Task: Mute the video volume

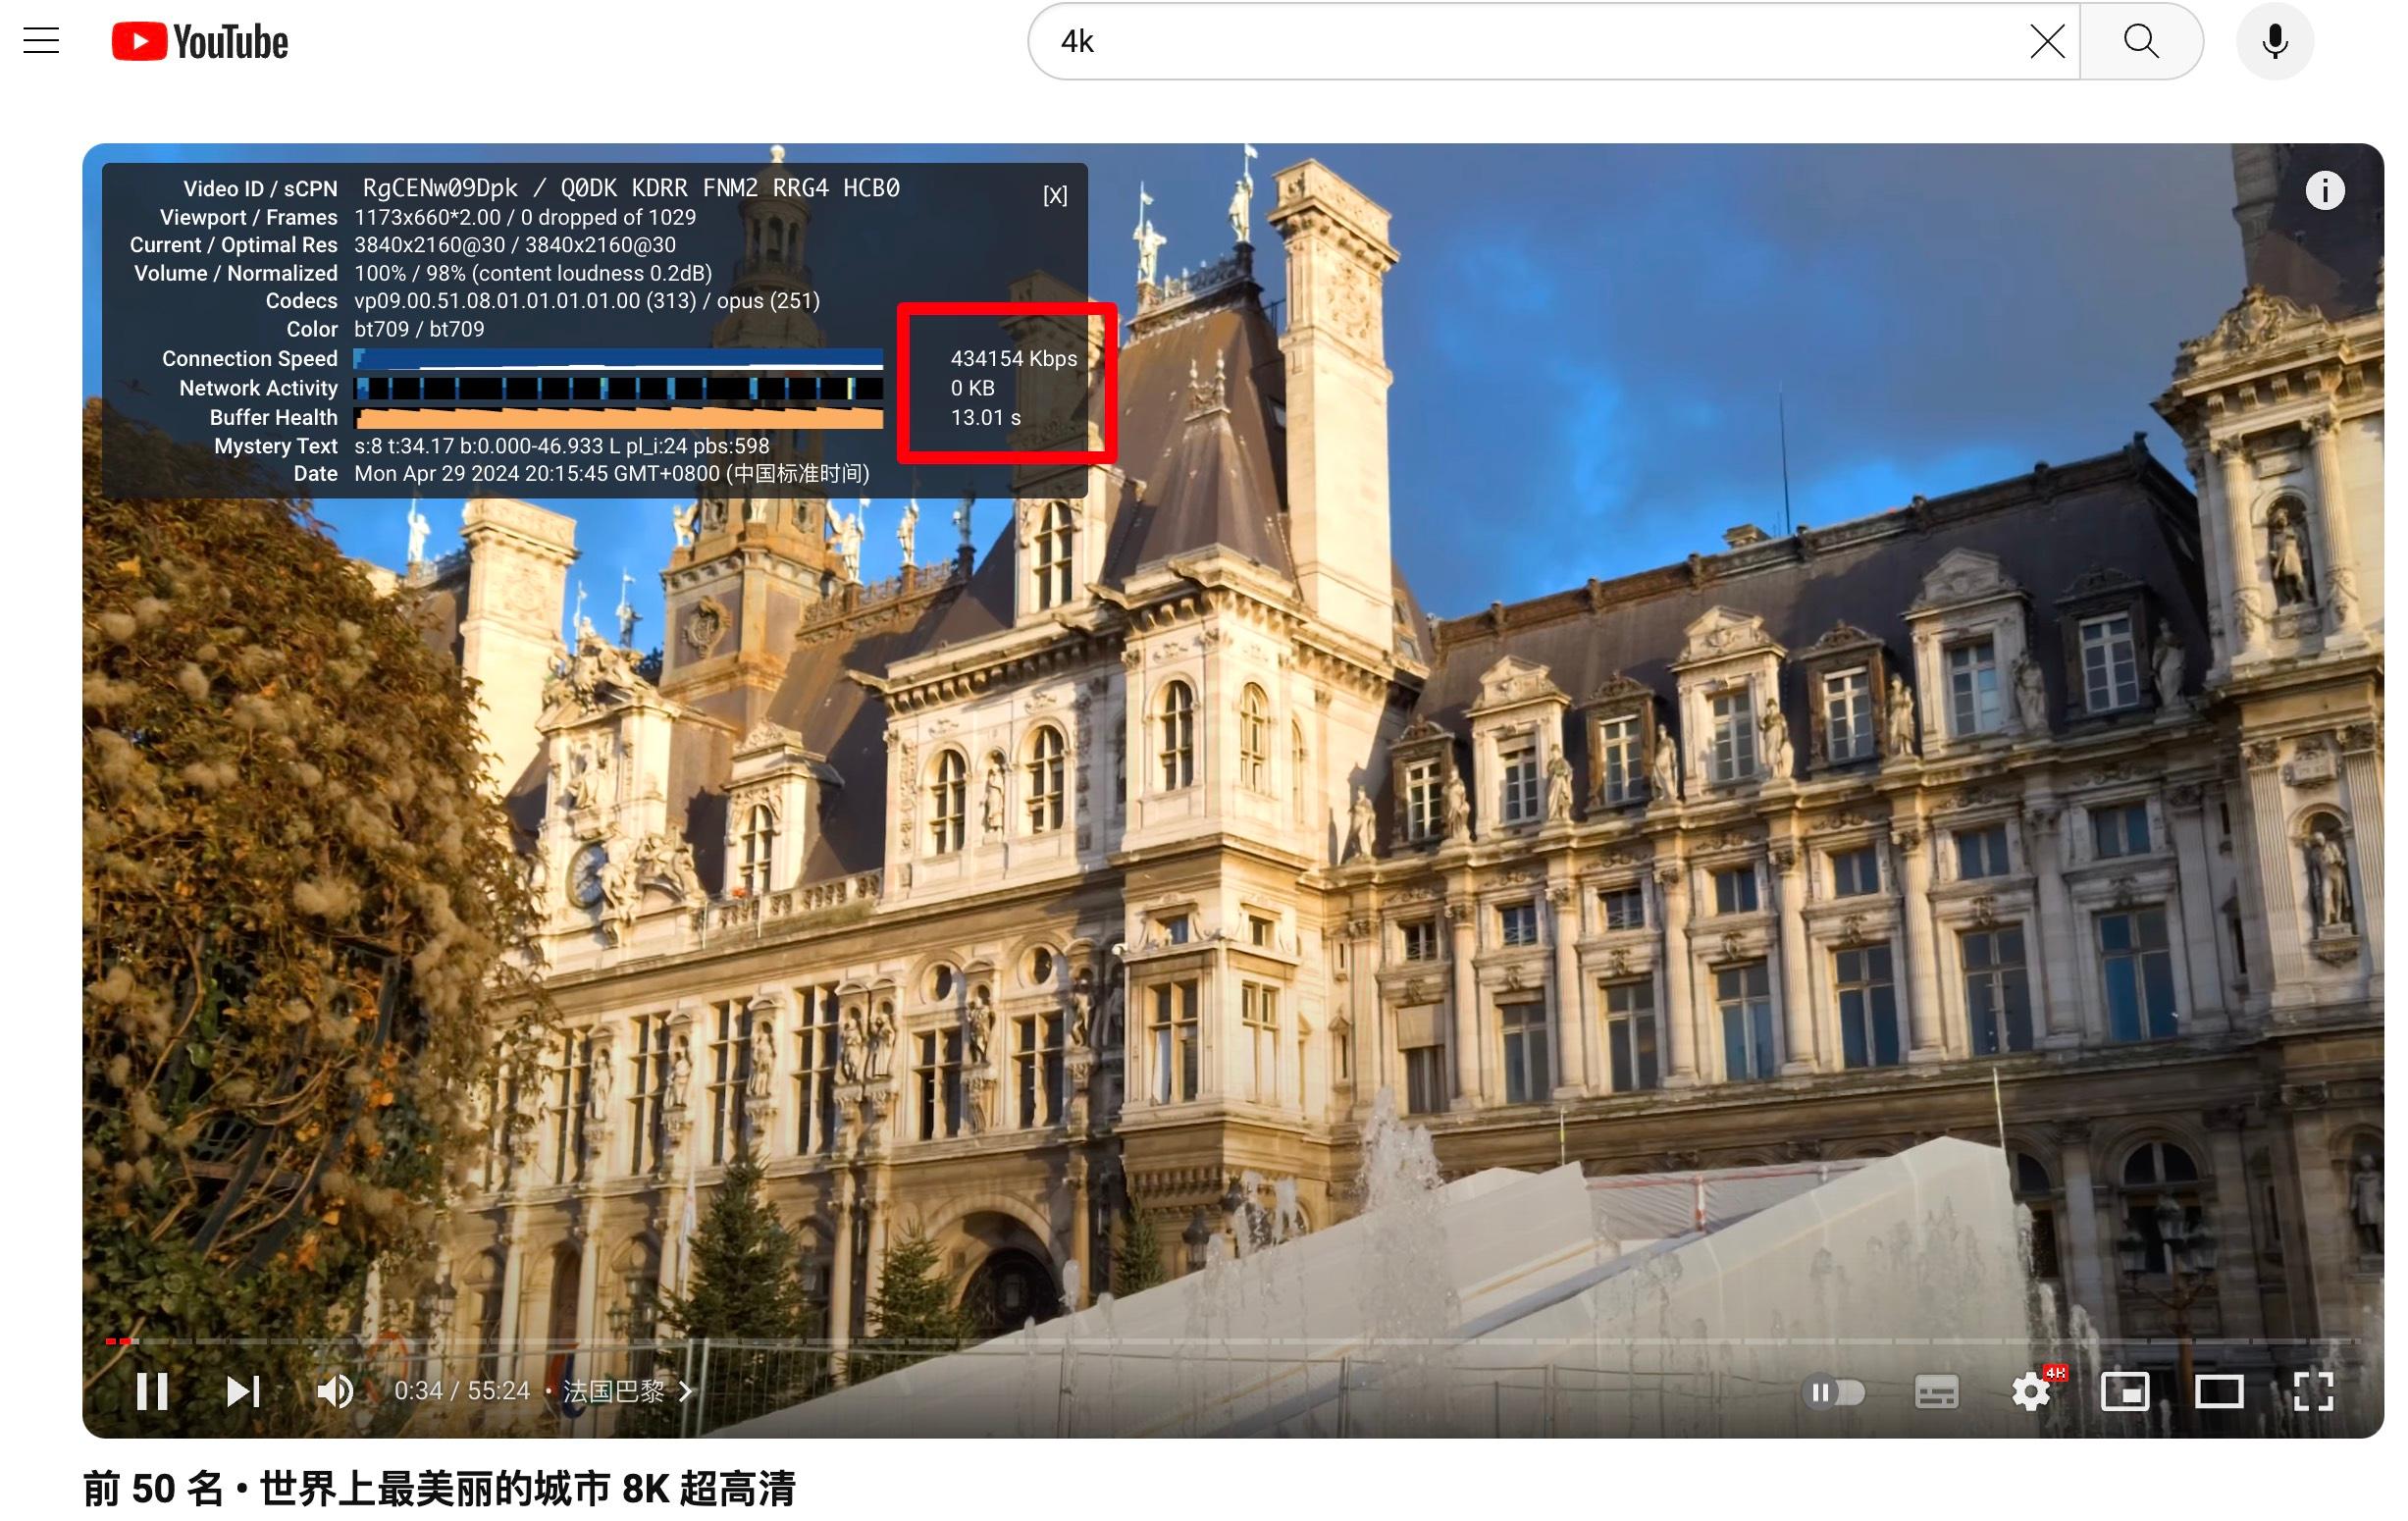Action: pyautogui.click(x=335, y=1390)
